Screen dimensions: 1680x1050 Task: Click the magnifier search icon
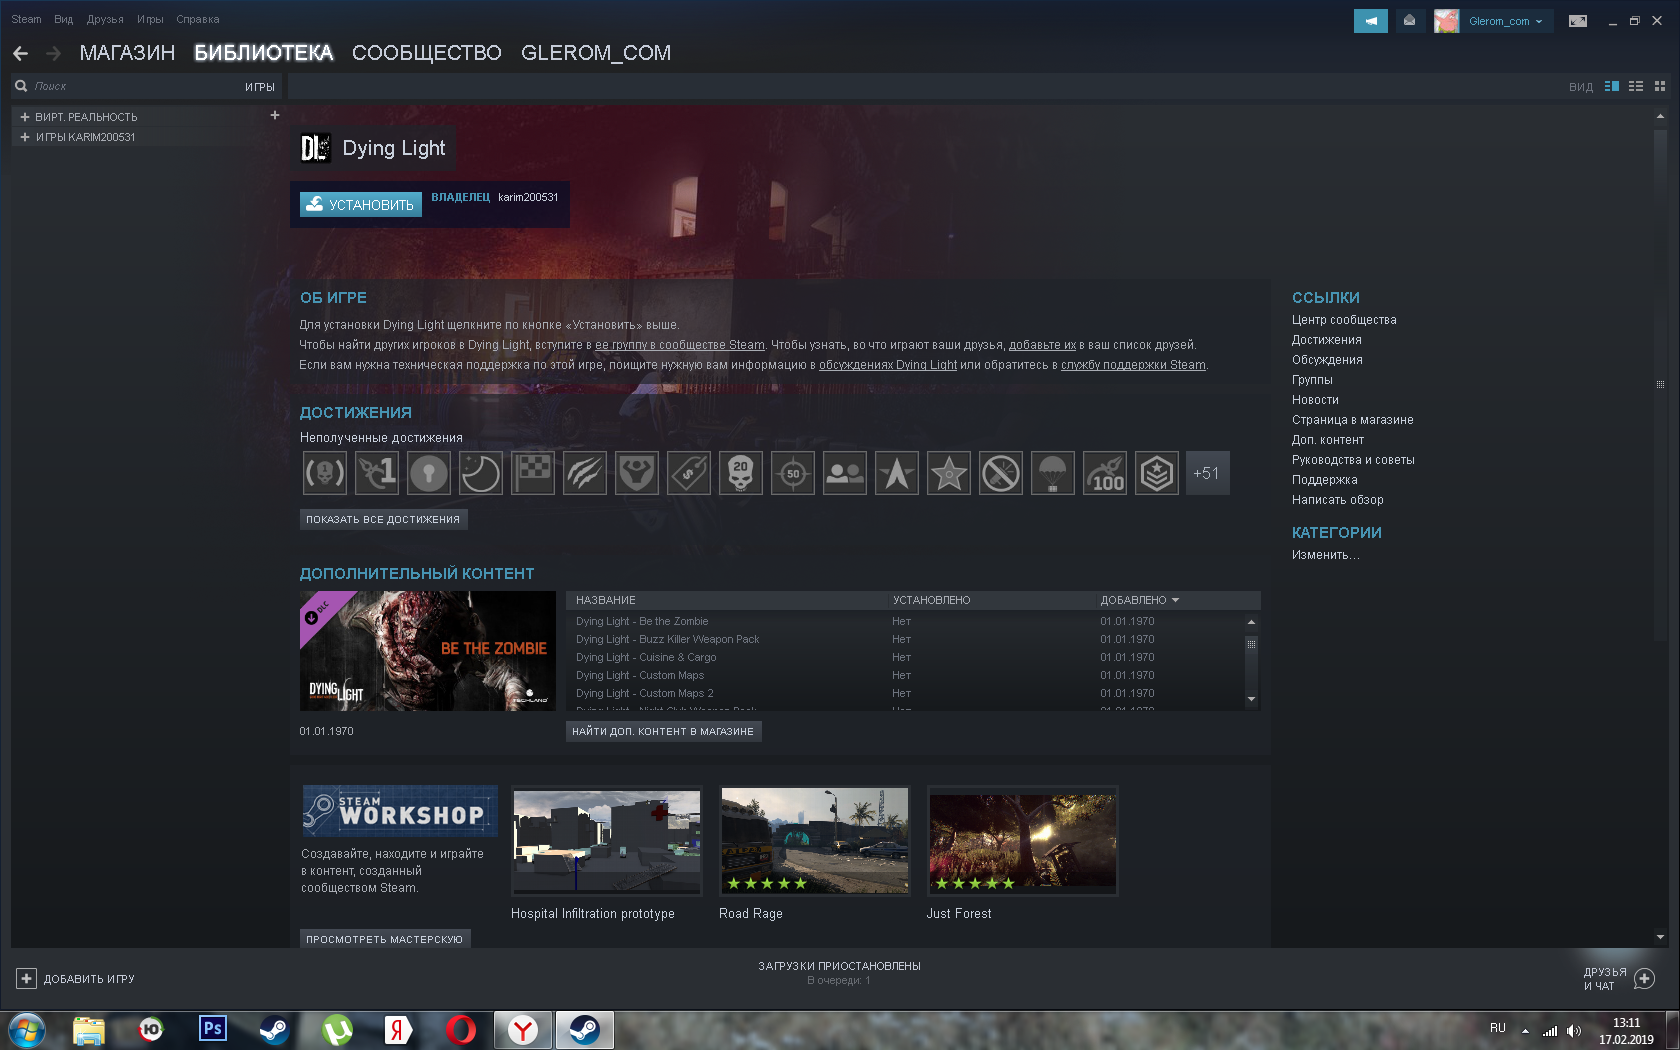(21, 86)
